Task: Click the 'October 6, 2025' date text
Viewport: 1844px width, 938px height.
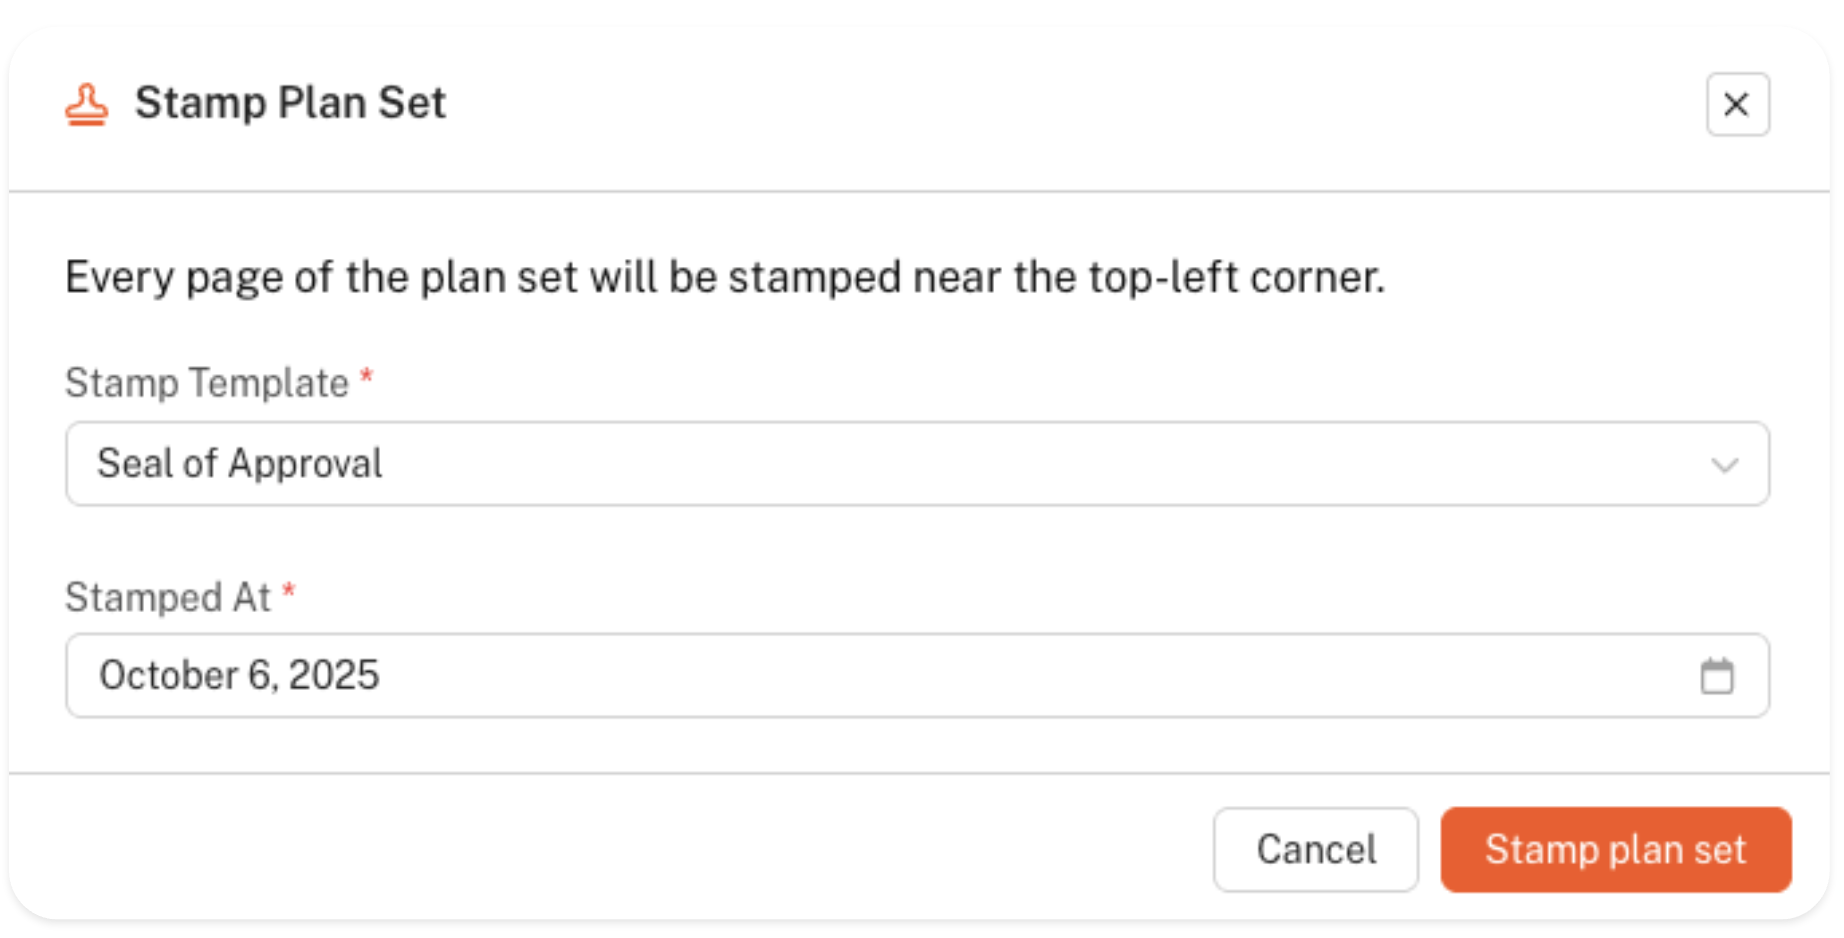Action: 239,676
